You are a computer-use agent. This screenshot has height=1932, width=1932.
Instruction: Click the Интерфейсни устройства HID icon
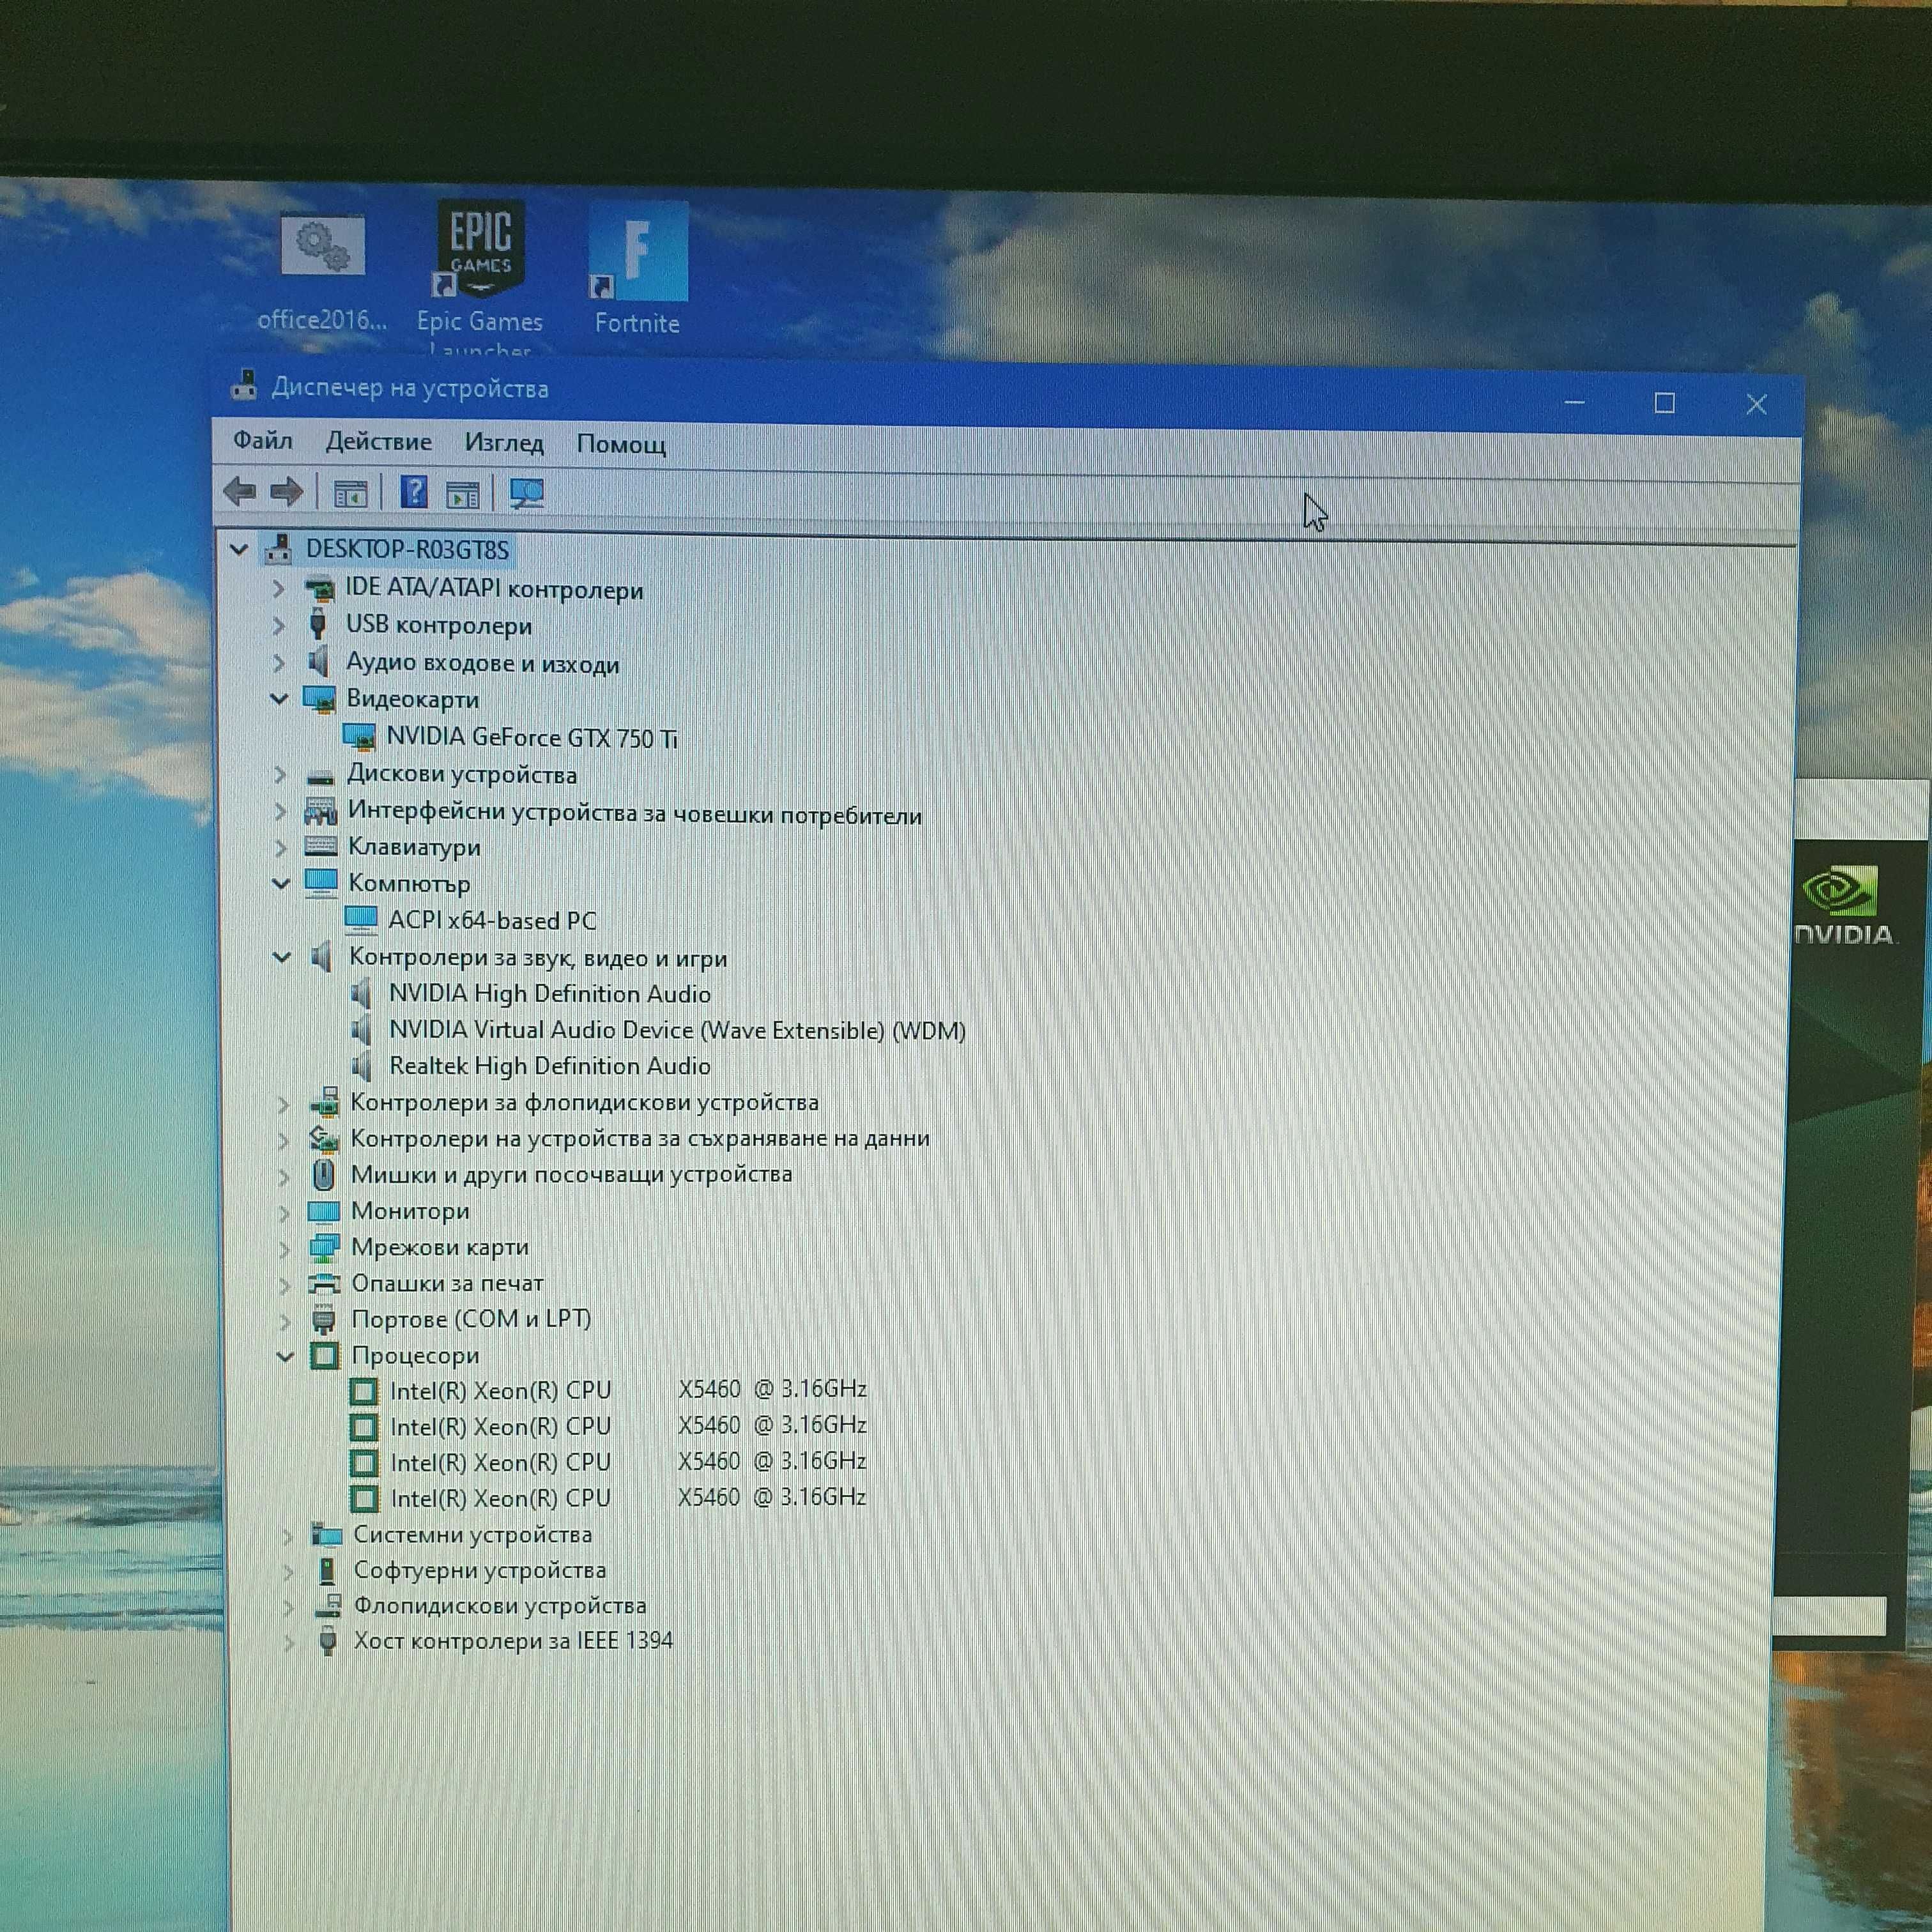pyautogui.click(x=320, y=811)
